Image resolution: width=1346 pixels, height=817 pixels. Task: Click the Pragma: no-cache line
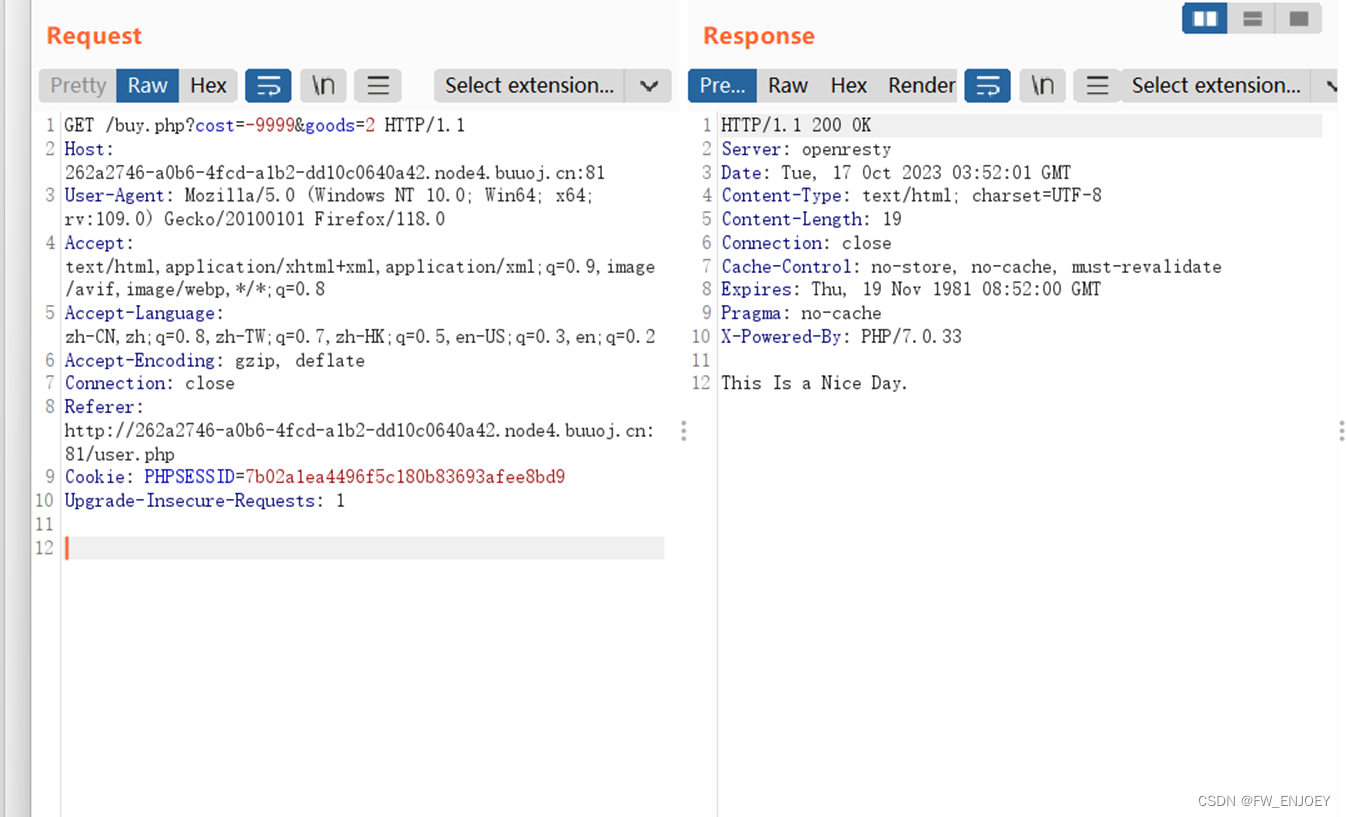click(801, 313)
